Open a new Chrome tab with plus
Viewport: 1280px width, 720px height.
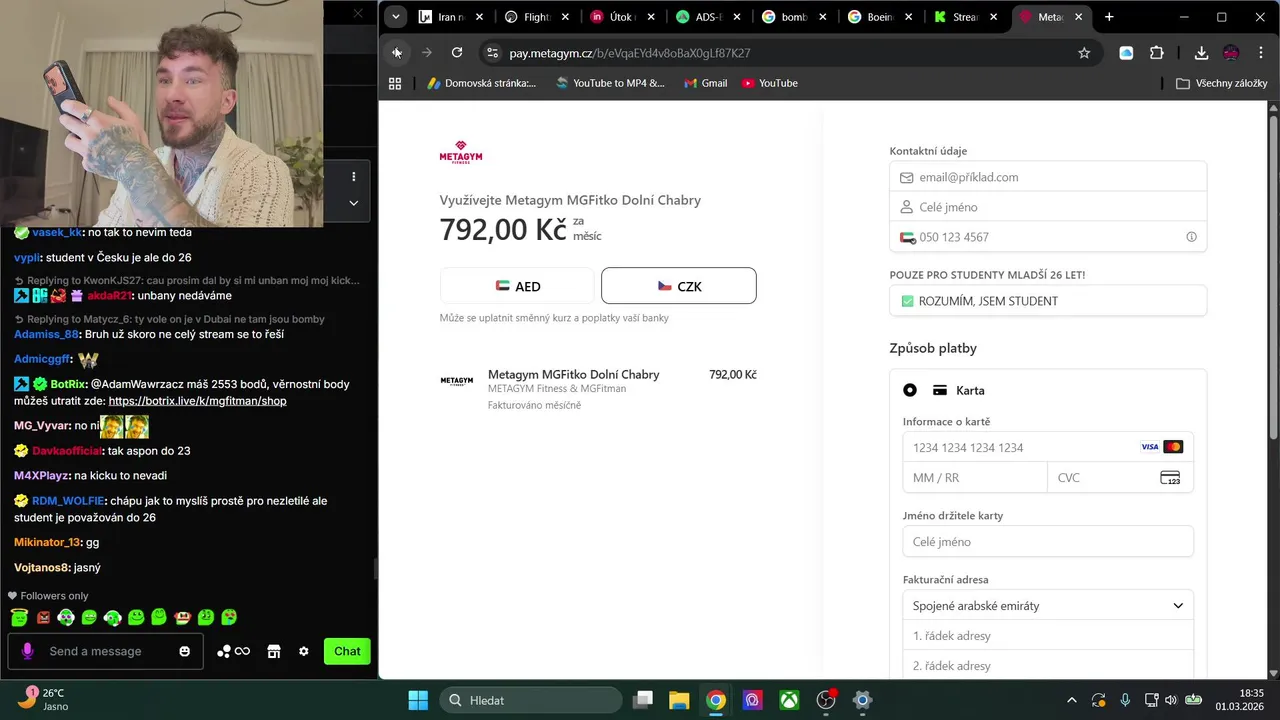pos(1109,17)
